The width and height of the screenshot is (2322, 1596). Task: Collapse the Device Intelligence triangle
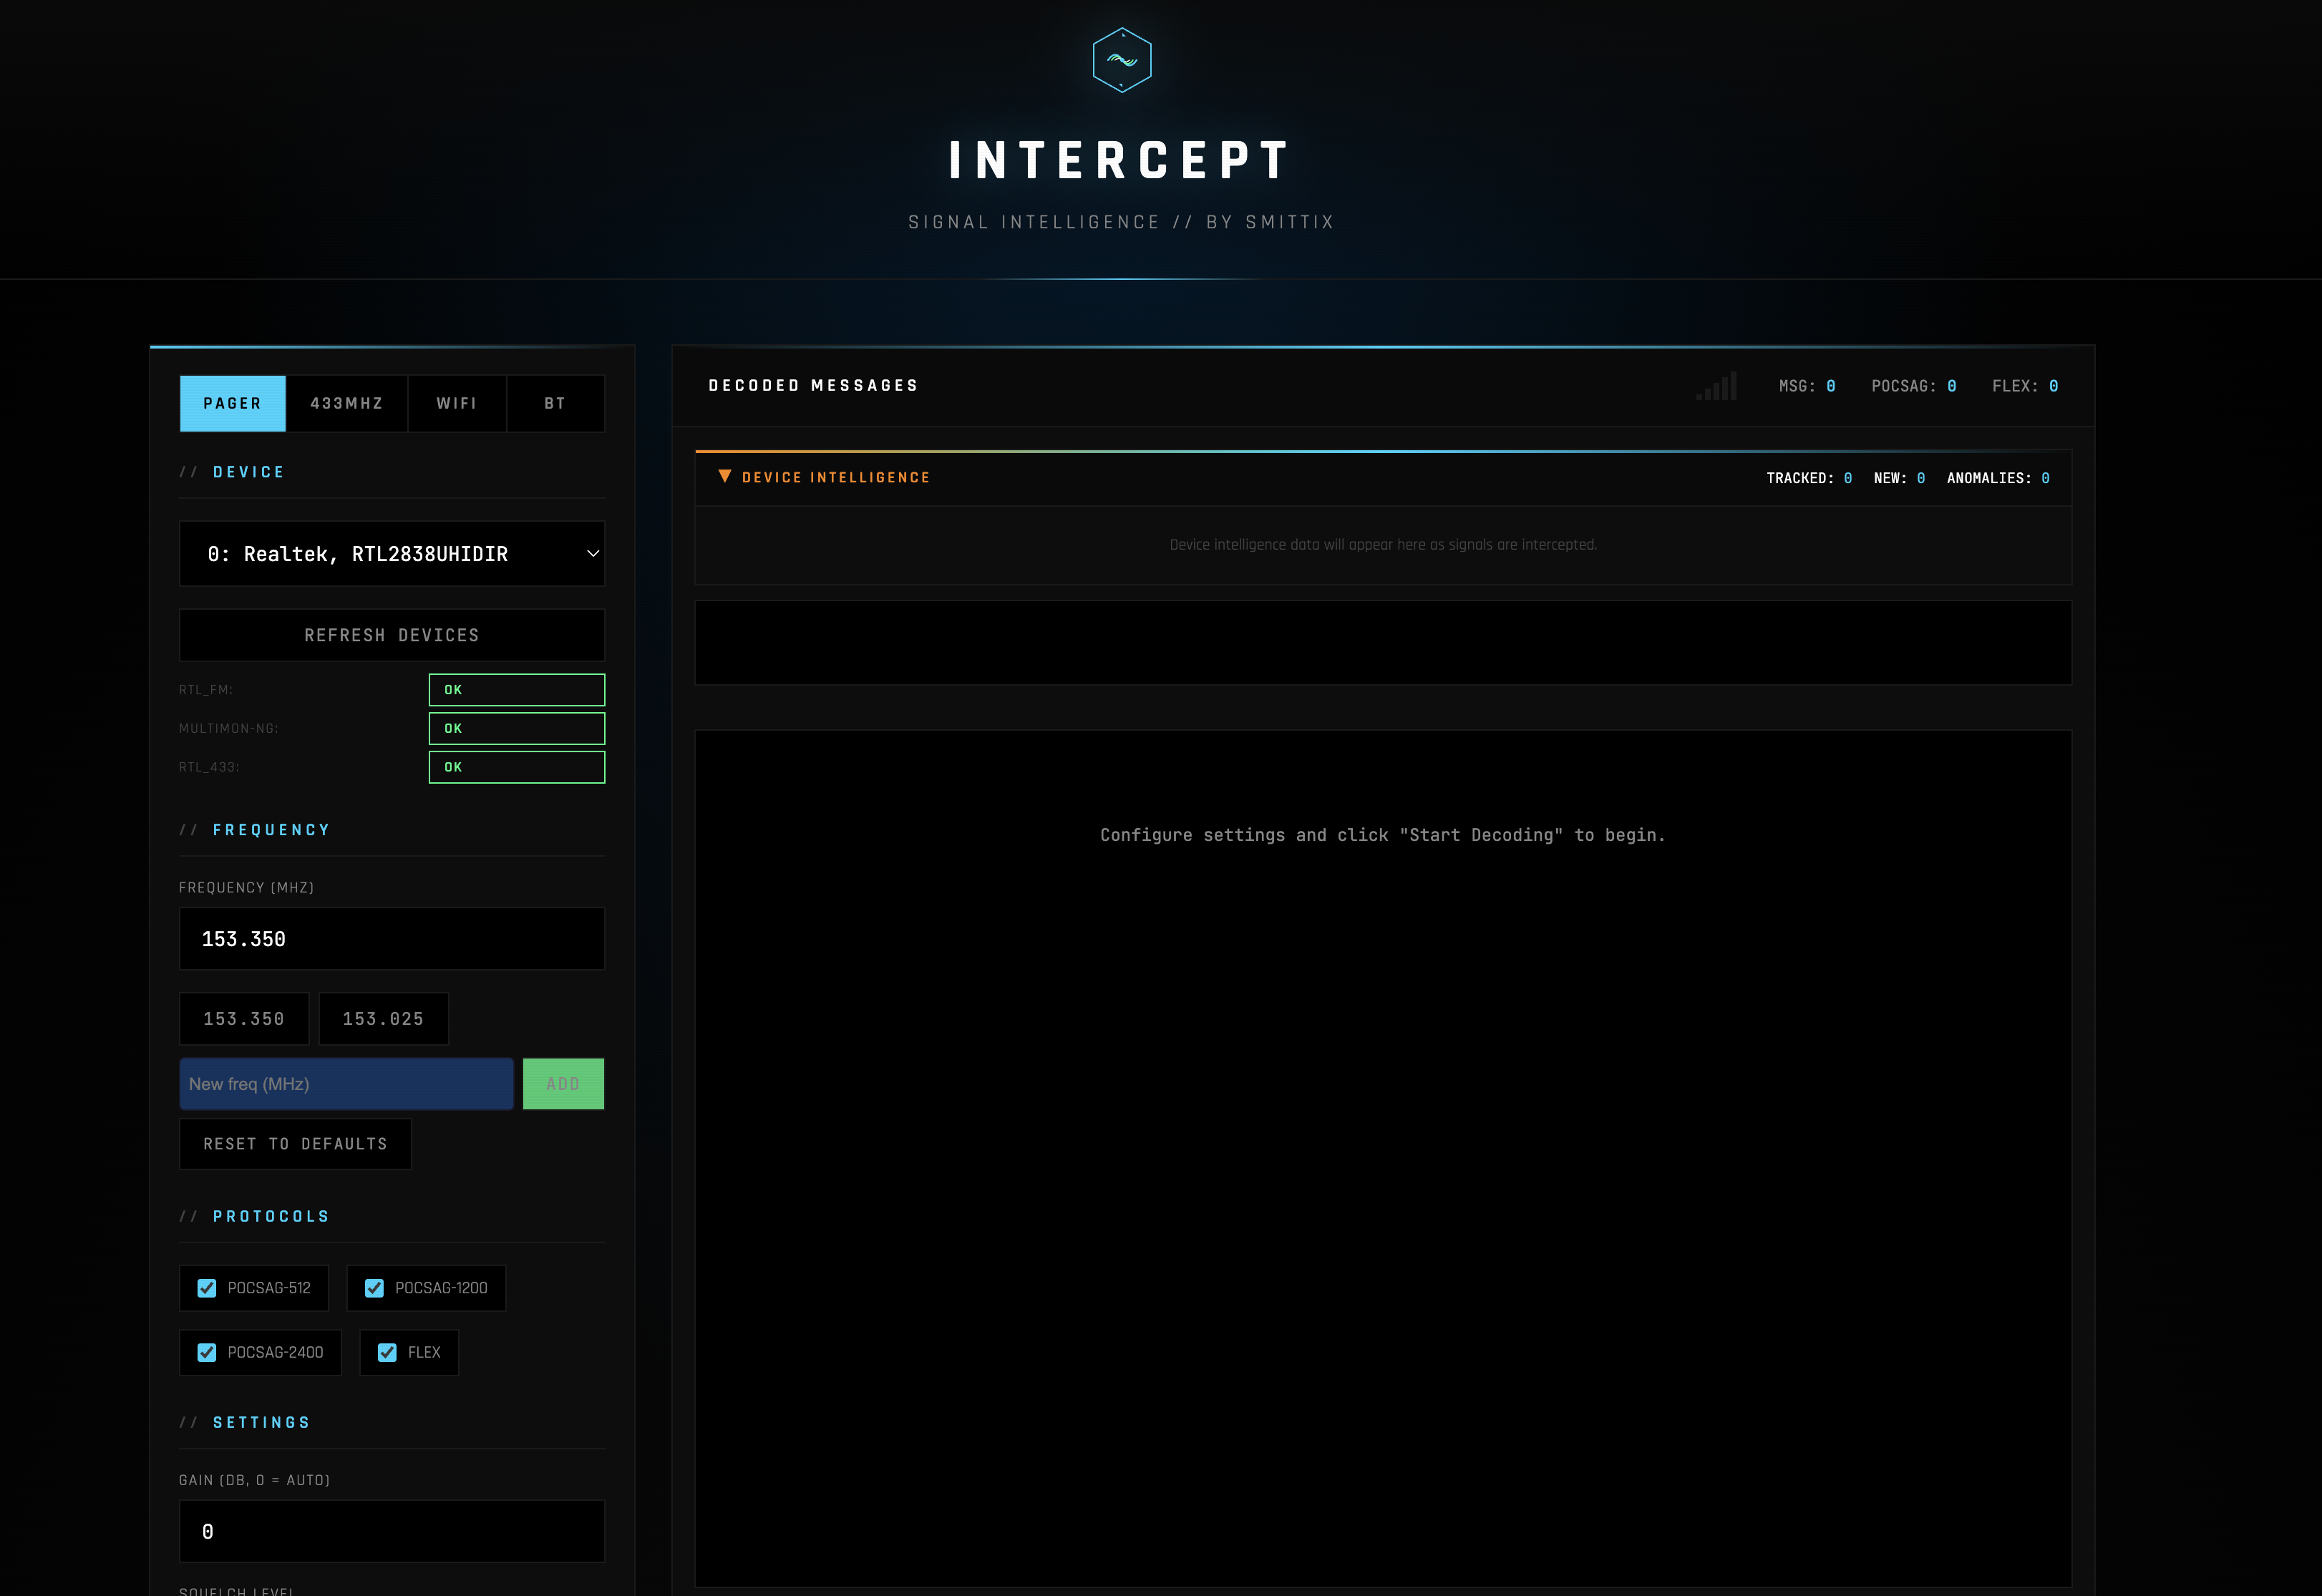725,477
